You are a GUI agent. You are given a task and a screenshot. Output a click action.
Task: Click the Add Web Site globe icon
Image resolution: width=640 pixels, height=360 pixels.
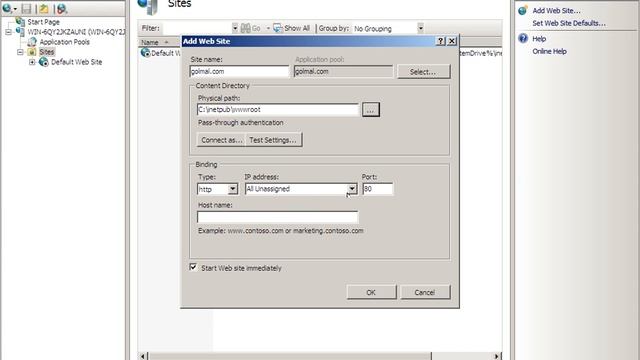pos(523,11)
